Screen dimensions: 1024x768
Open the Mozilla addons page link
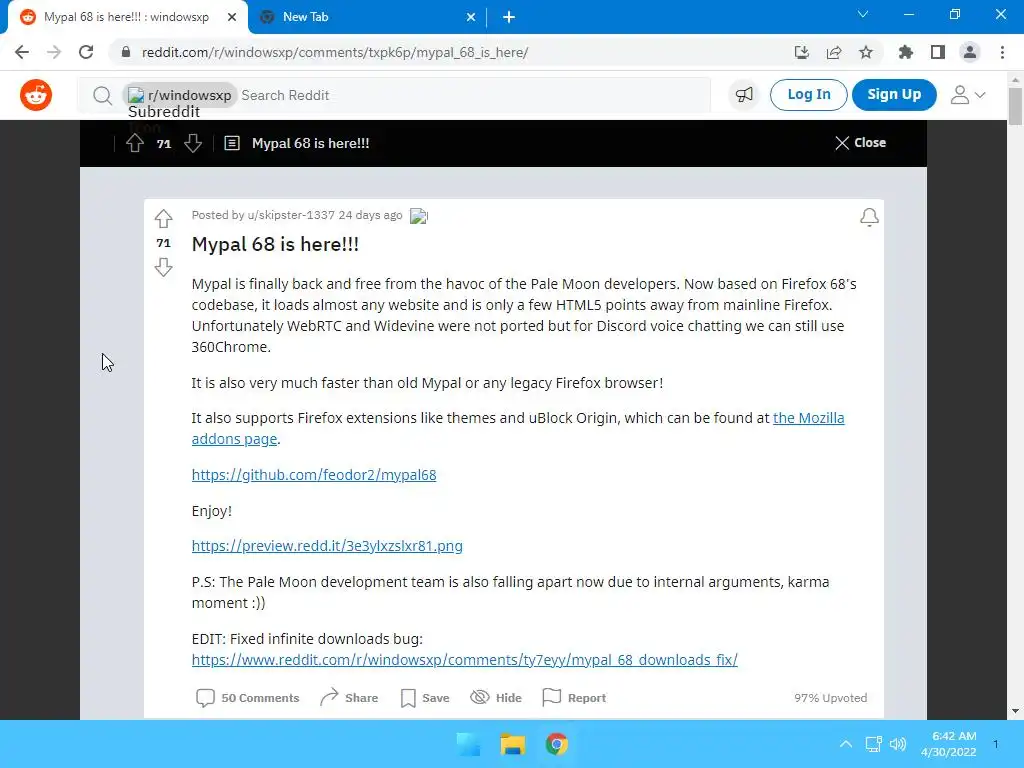point(808,418)
